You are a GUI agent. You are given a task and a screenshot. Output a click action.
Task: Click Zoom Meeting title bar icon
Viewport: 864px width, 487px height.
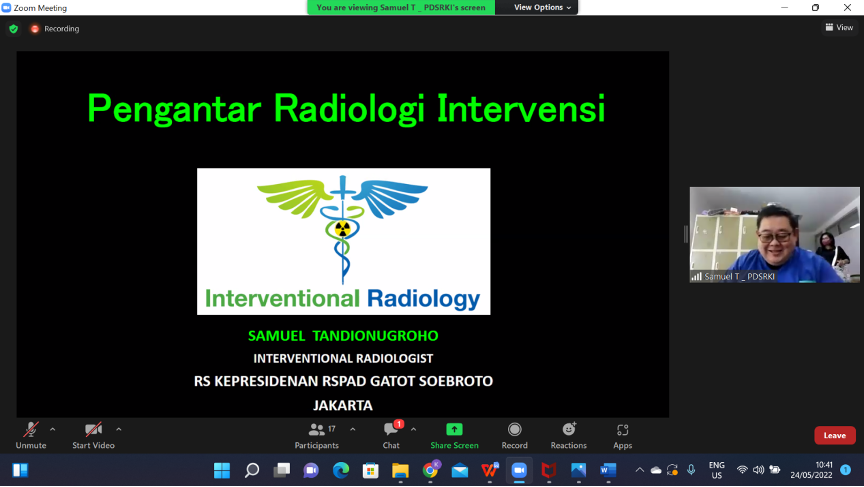(7, 8)
